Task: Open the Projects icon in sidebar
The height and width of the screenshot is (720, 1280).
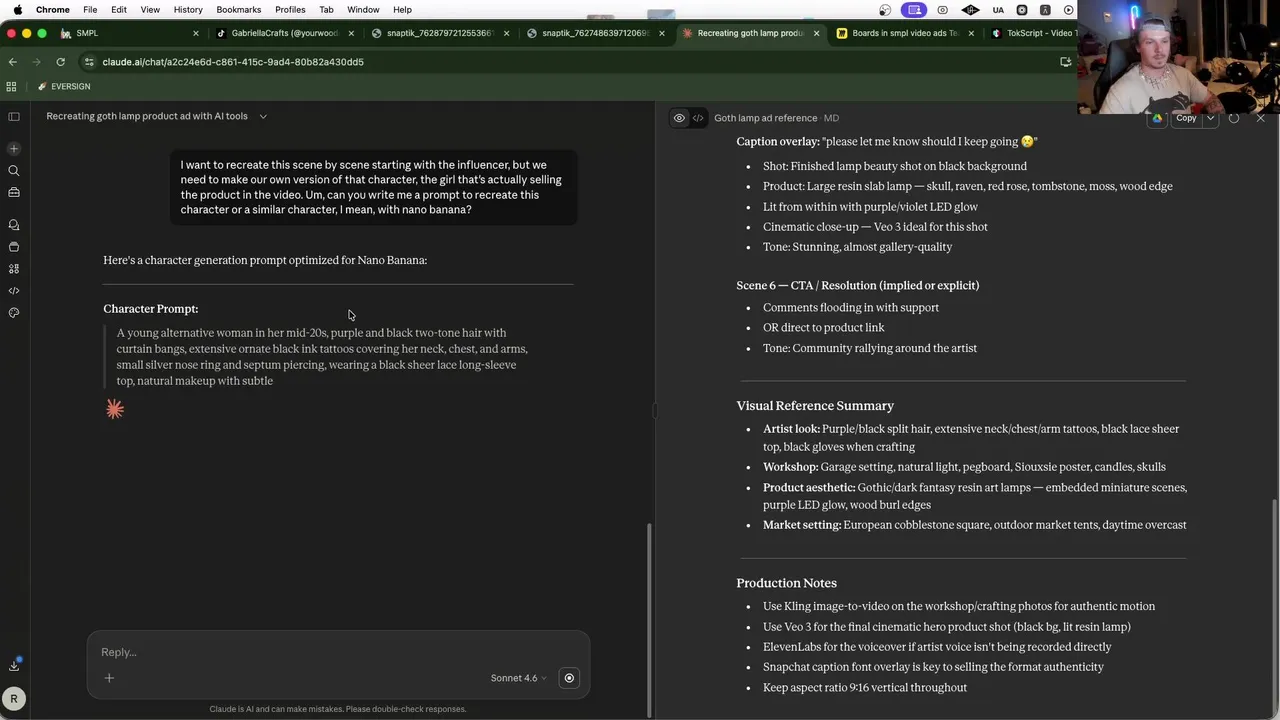Action: click(14, 247)
